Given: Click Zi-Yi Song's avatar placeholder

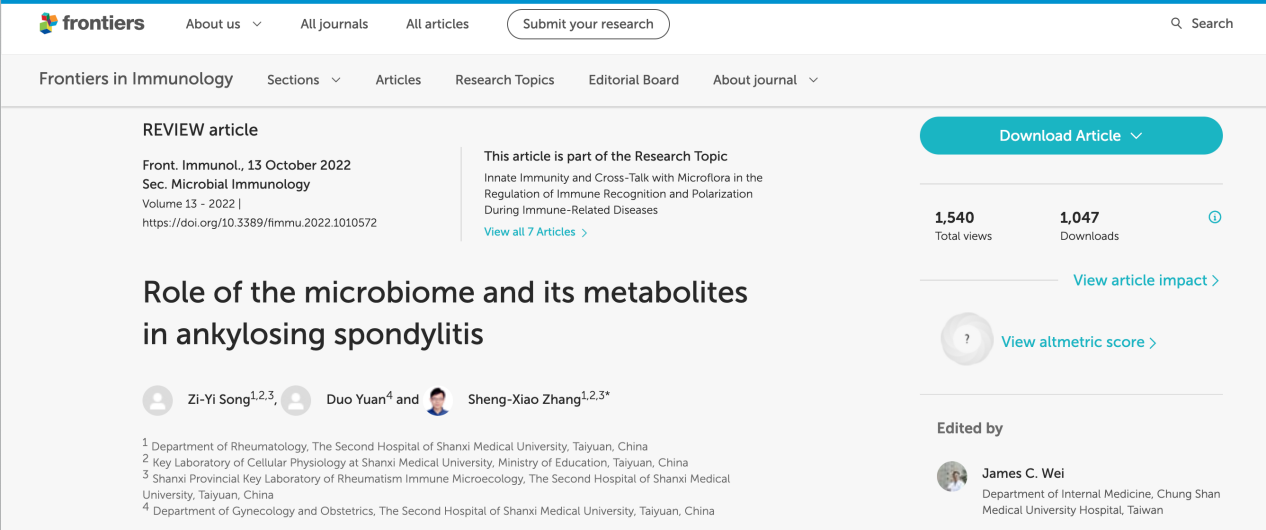Looking at the screenshot, I should pos(158,400).
